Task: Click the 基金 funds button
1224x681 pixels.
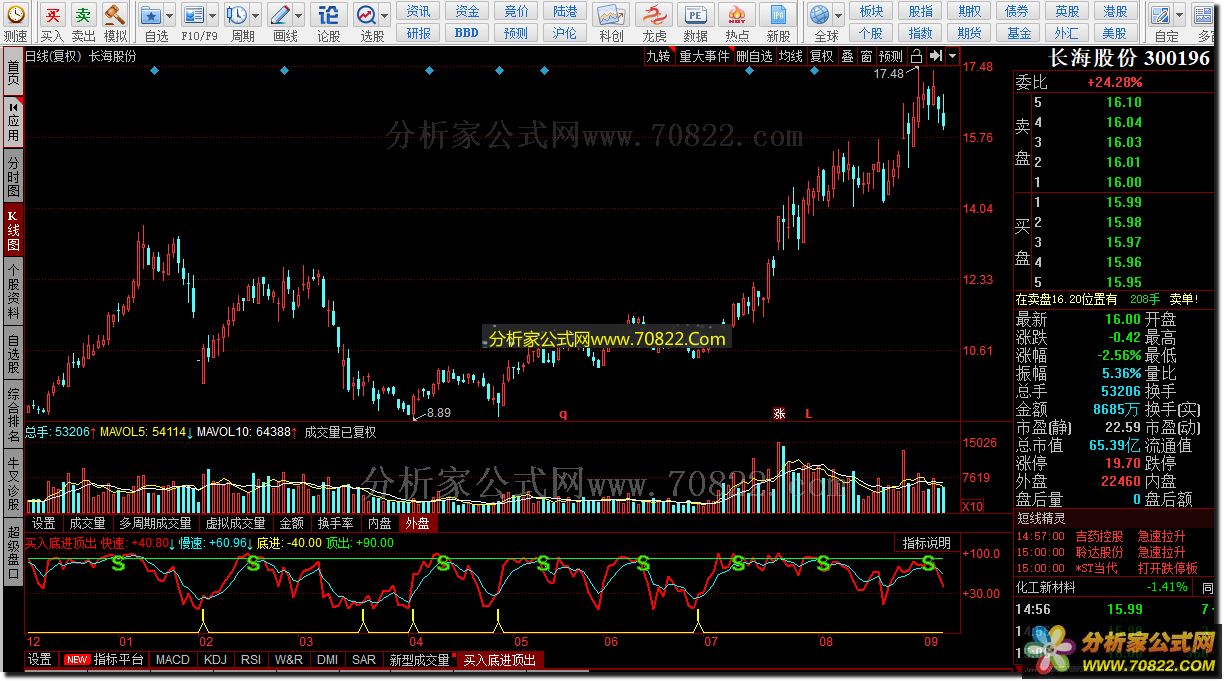Action: pos(1019,33)
